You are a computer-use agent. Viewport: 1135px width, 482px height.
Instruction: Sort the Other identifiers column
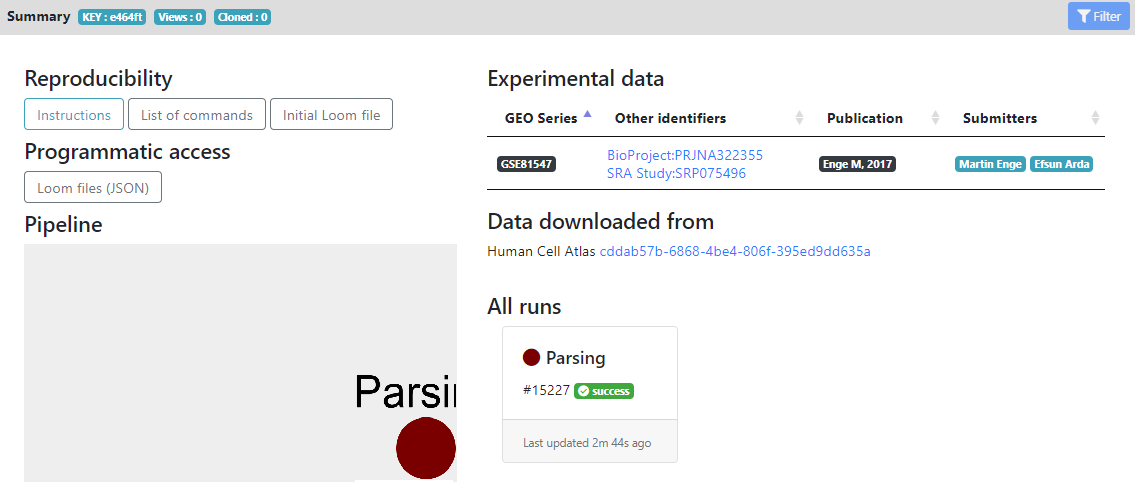[x=799, y=118]
